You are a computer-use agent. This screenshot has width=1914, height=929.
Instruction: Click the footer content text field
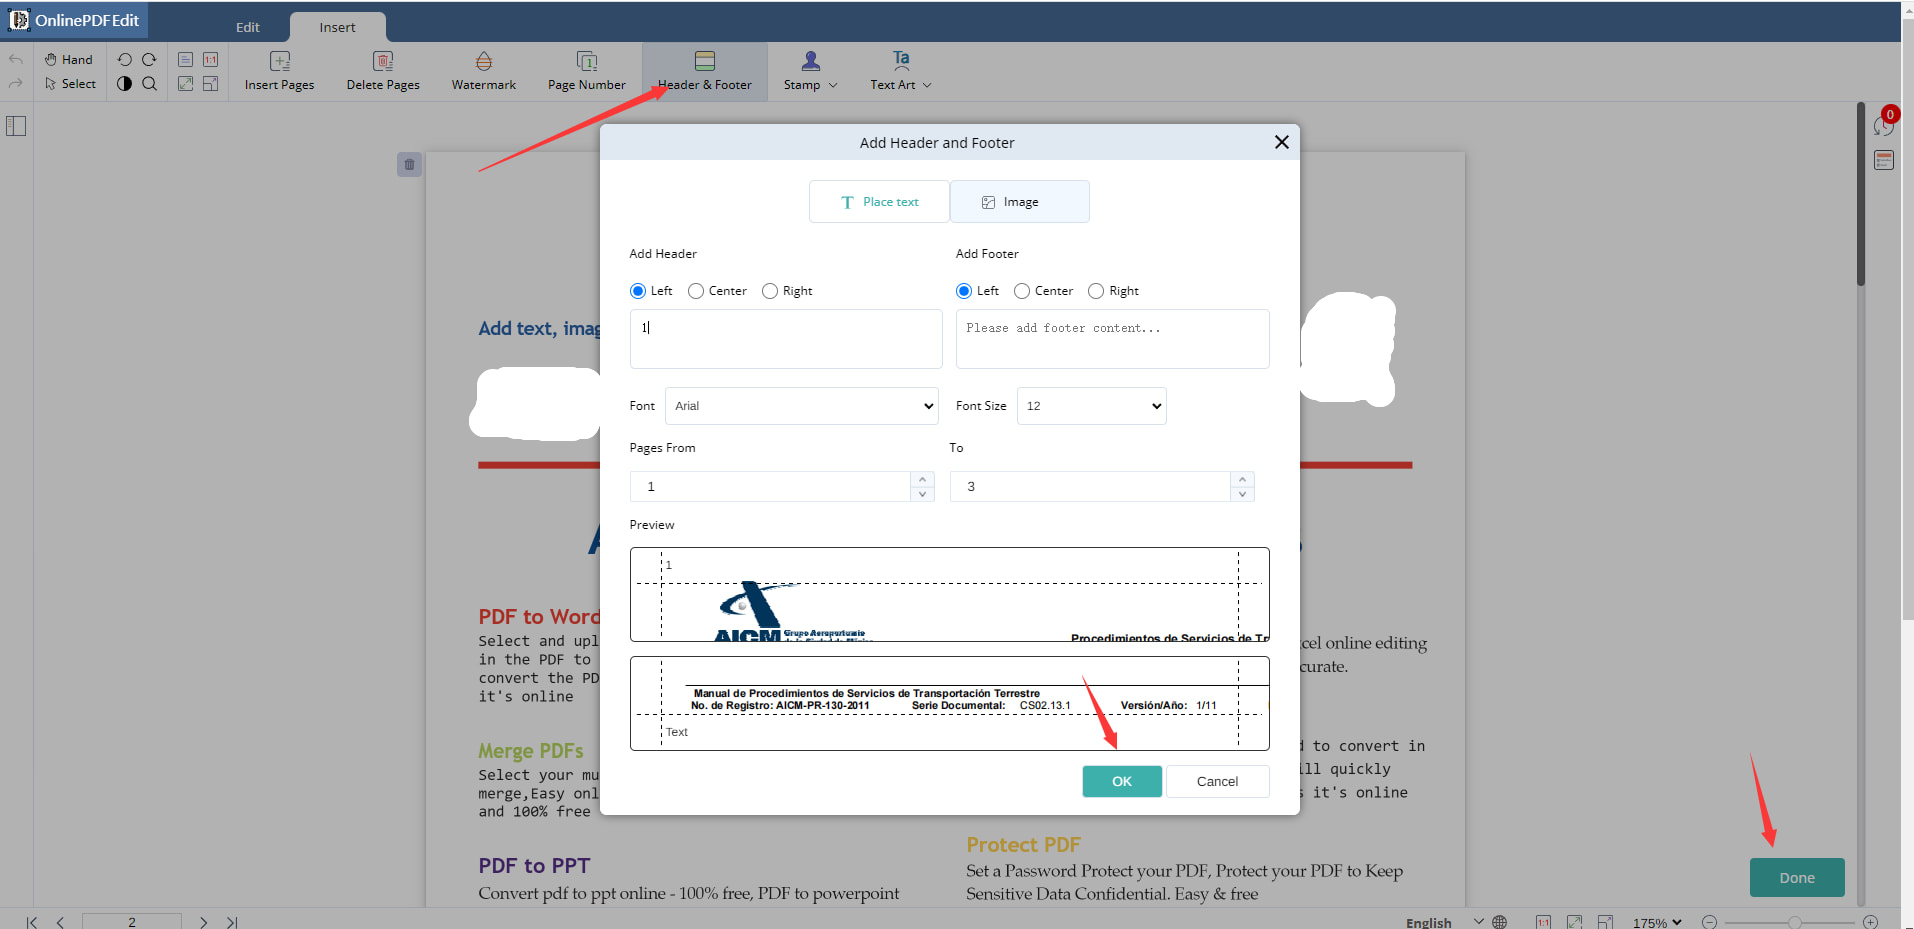(x=1112, y=339)
